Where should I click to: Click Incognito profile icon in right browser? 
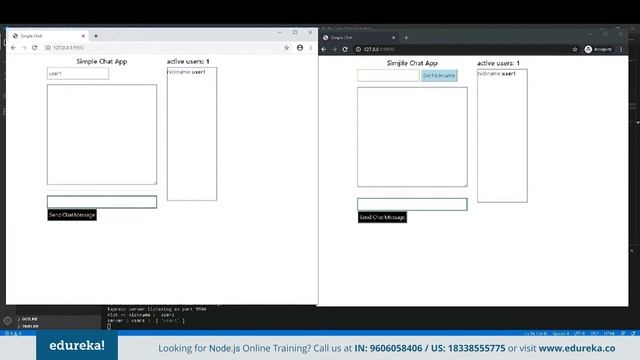[598, 49]
